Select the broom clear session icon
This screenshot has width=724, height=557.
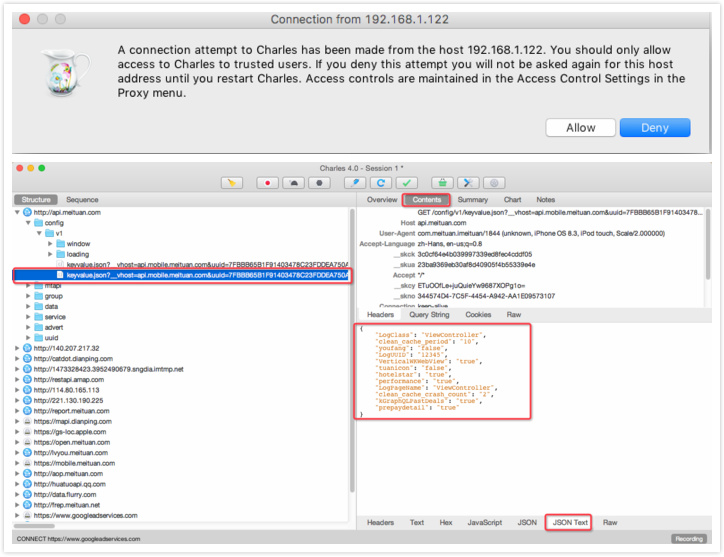(x=232, y=183)
